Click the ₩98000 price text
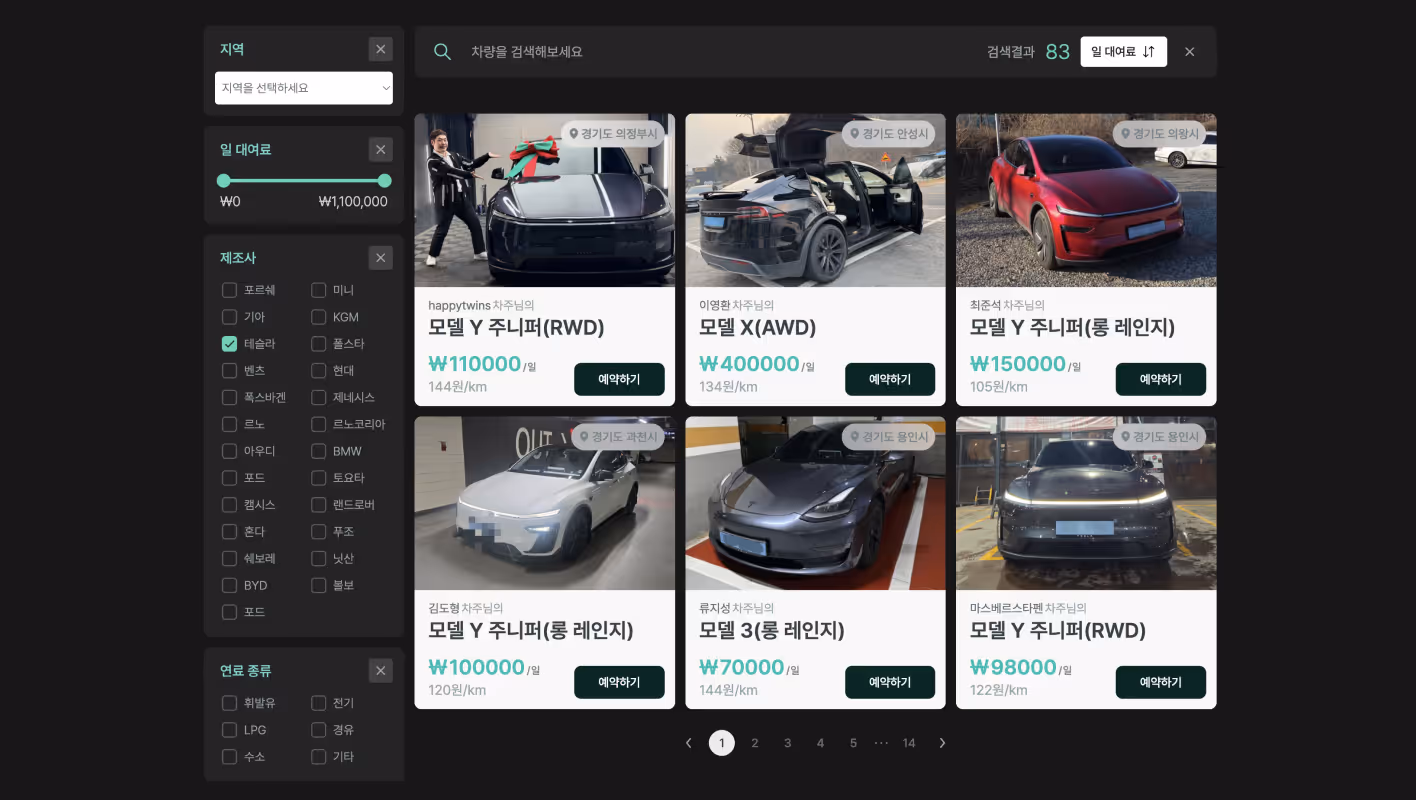This screenshot has height=800, width=1416. point(1013,667)
